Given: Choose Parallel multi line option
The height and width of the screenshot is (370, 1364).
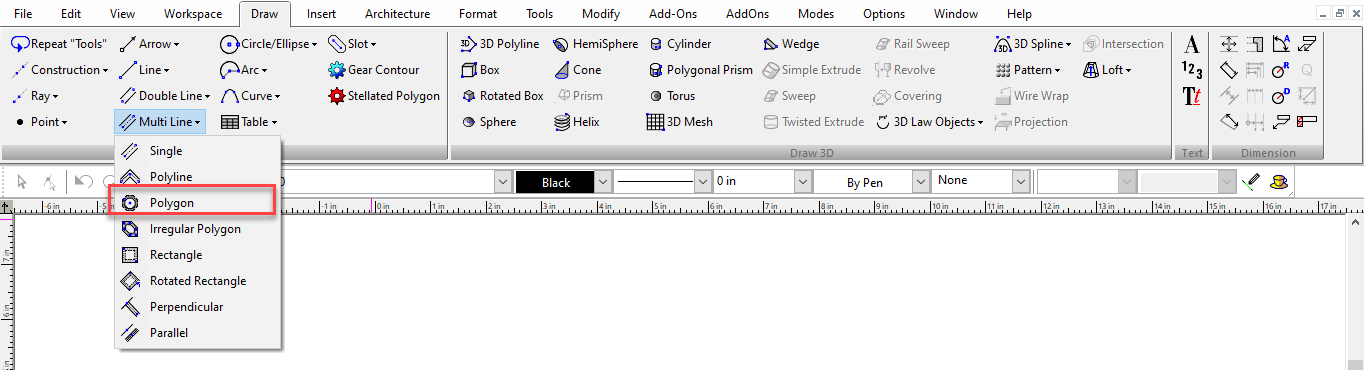Looking at the screenshot, I should click(x=198, y=333).
